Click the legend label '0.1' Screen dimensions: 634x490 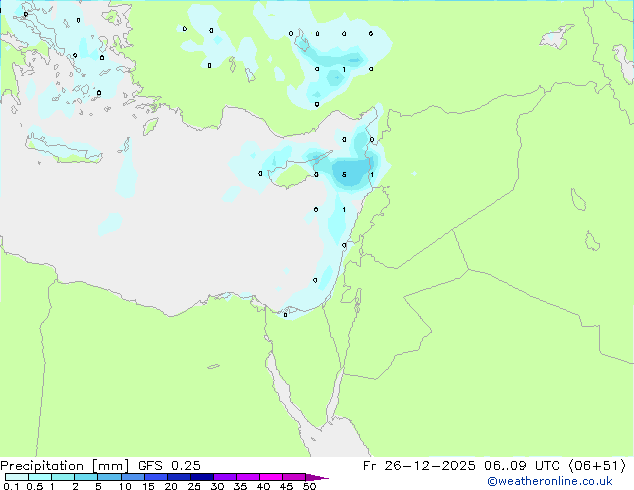pyautogui.click(x=11, y=486)
